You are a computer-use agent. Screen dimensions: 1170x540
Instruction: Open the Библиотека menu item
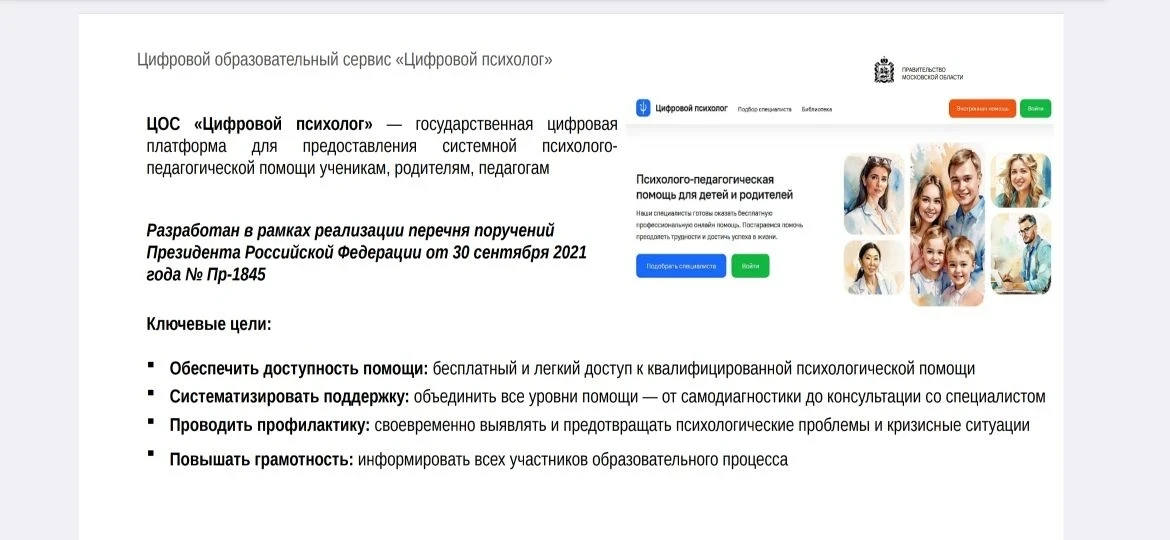point(817,109)
